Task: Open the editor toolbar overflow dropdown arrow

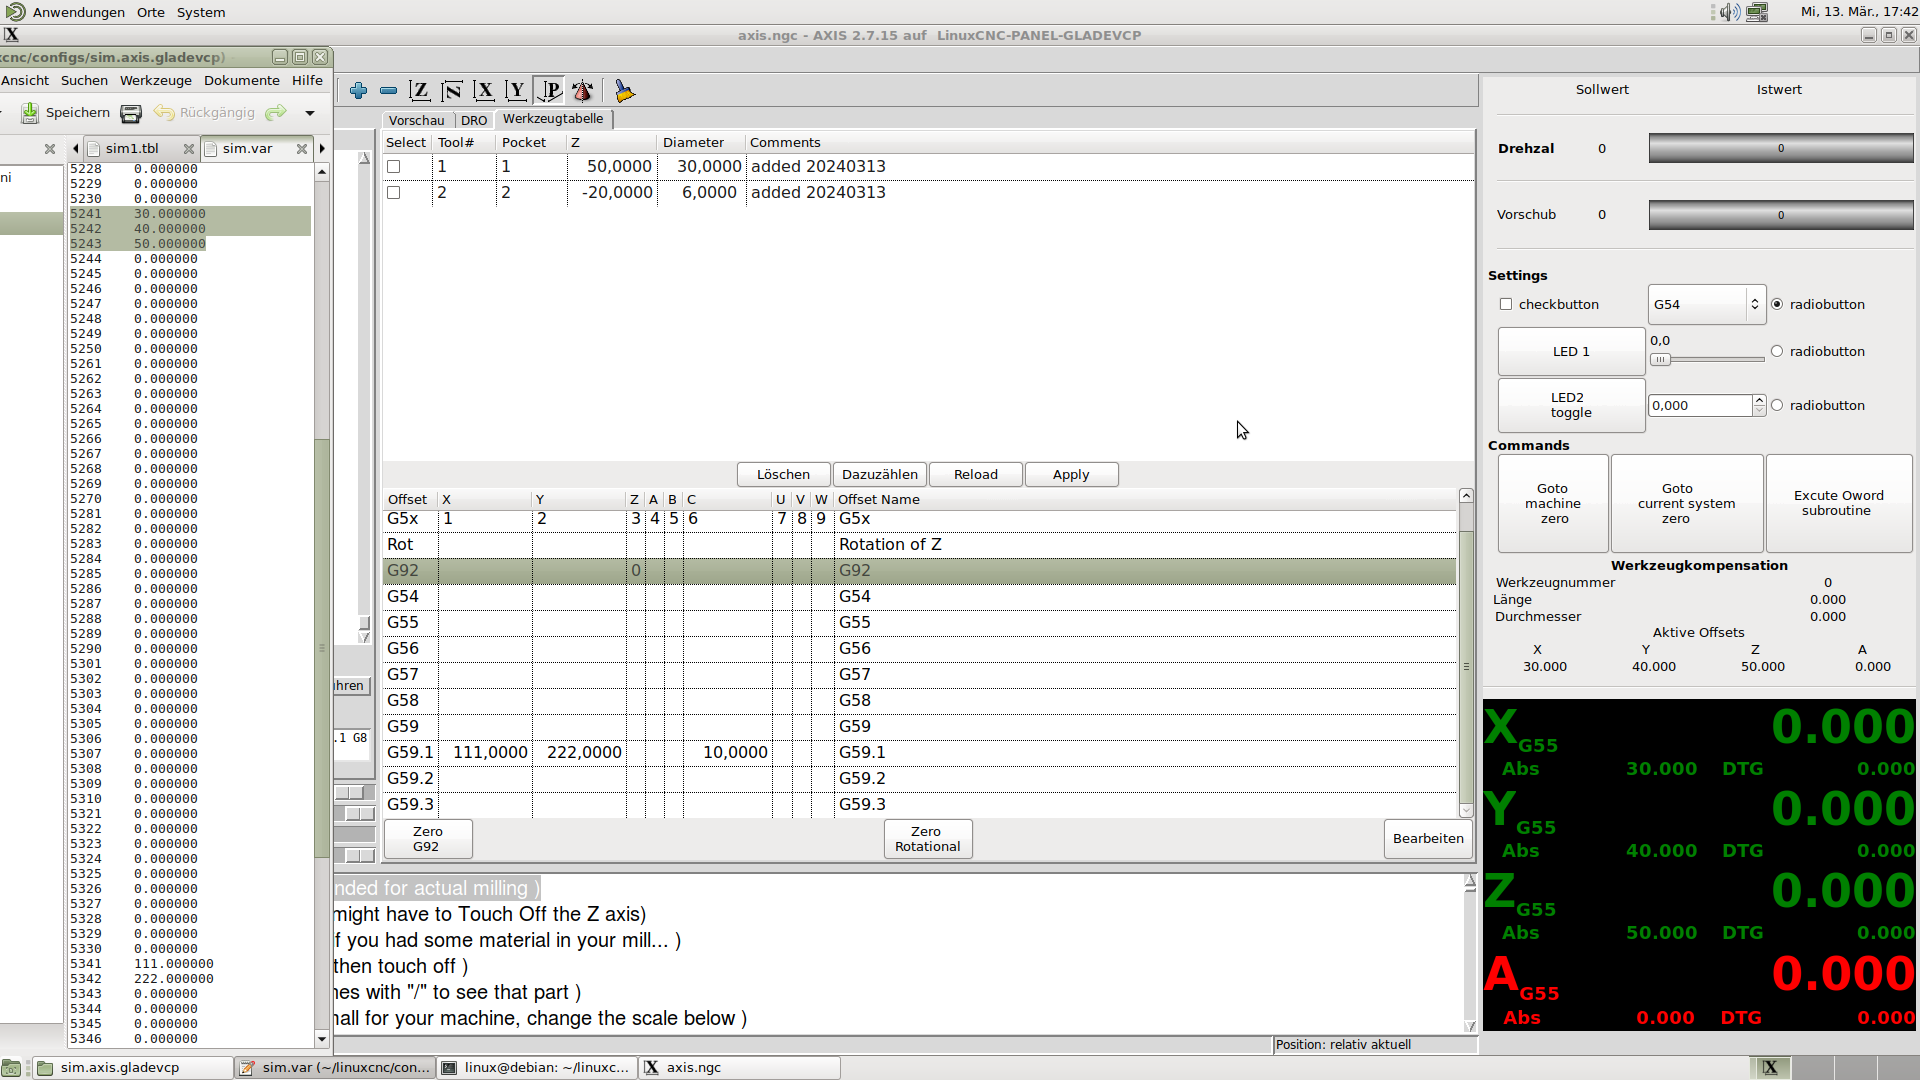Action: click(x=310, y=113)
